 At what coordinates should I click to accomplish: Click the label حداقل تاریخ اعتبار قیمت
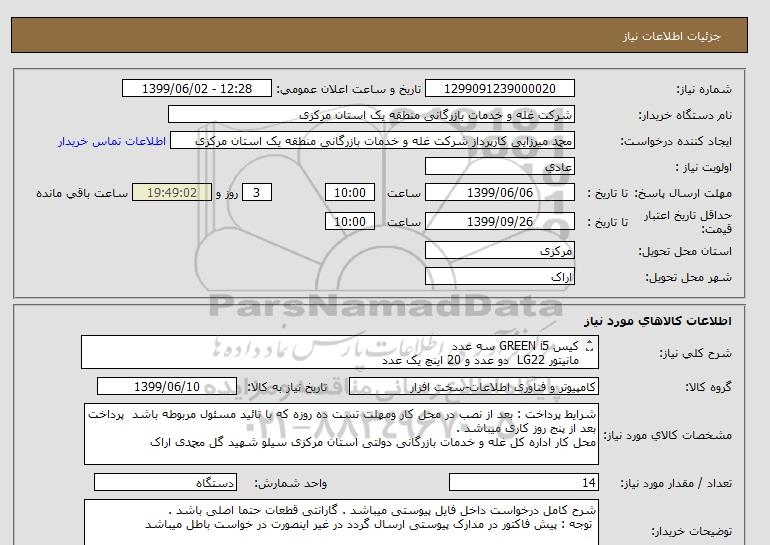click(688, 222)
